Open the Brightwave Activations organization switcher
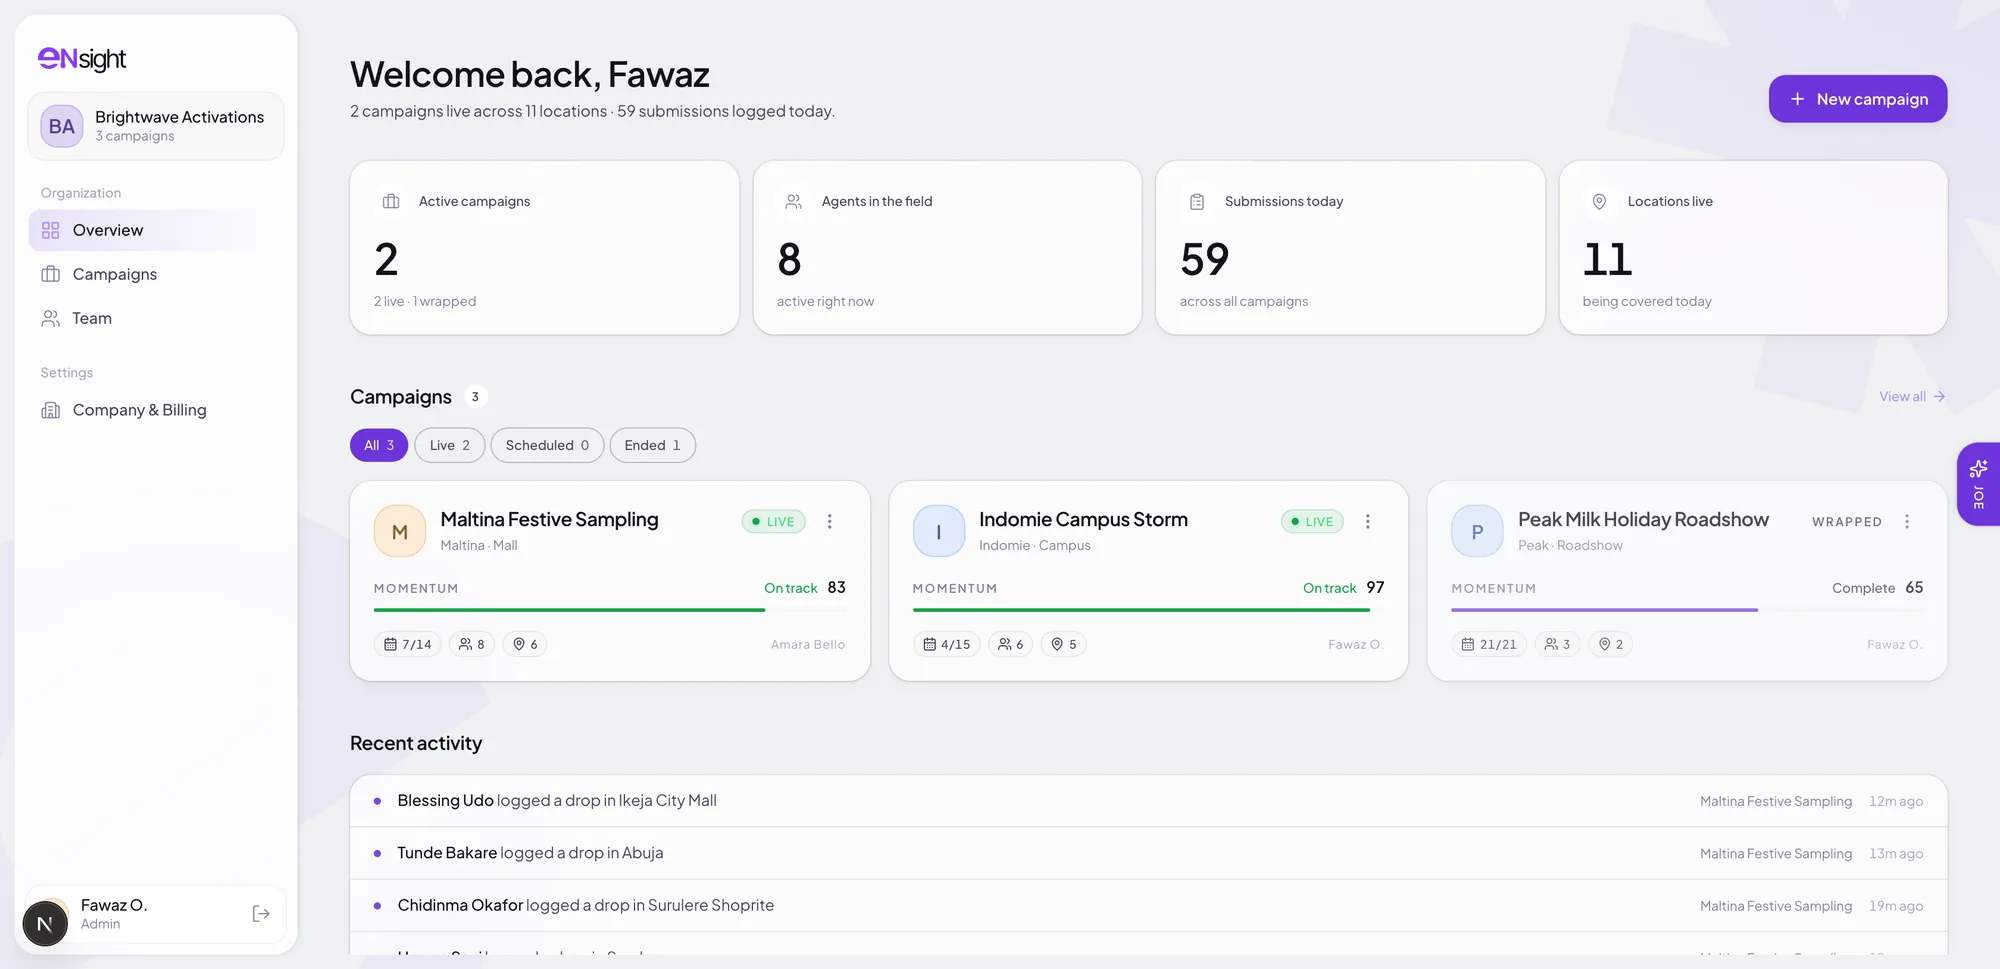The height and width of the screenshot is (969, 2000). click(156, 126)
